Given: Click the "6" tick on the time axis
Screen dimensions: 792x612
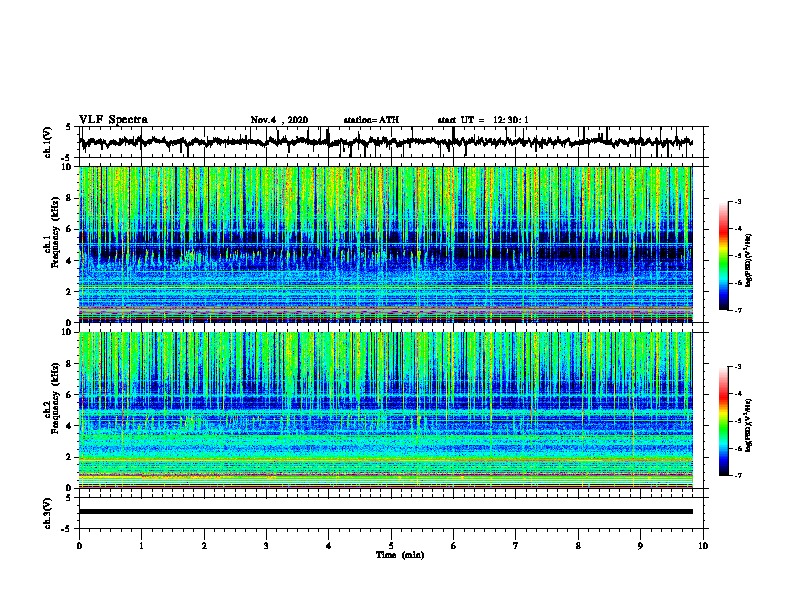Looking at the screenshot, I should [454, 546].
